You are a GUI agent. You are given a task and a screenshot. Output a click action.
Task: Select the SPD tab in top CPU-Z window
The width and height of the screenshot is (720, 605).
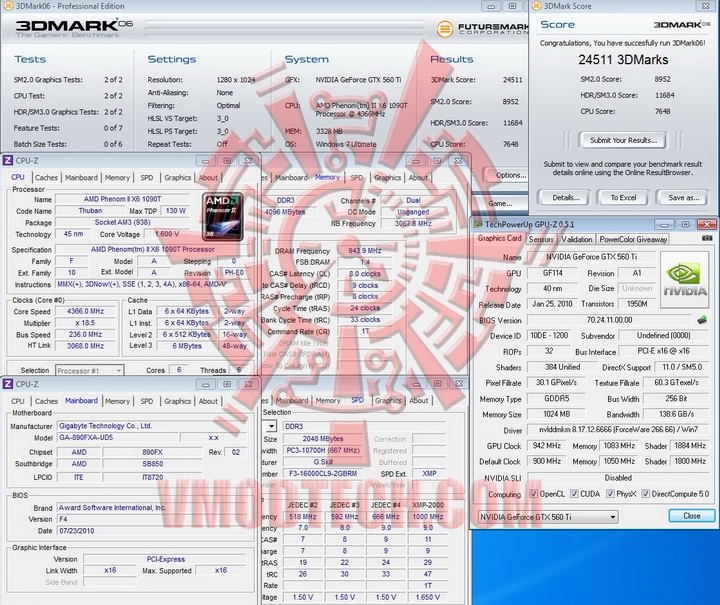point(147,178)
